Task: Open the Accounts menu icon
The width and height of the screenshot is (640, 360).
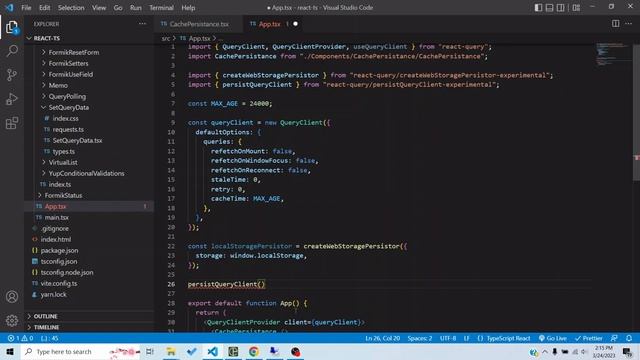Action: (x=12, y=296)
